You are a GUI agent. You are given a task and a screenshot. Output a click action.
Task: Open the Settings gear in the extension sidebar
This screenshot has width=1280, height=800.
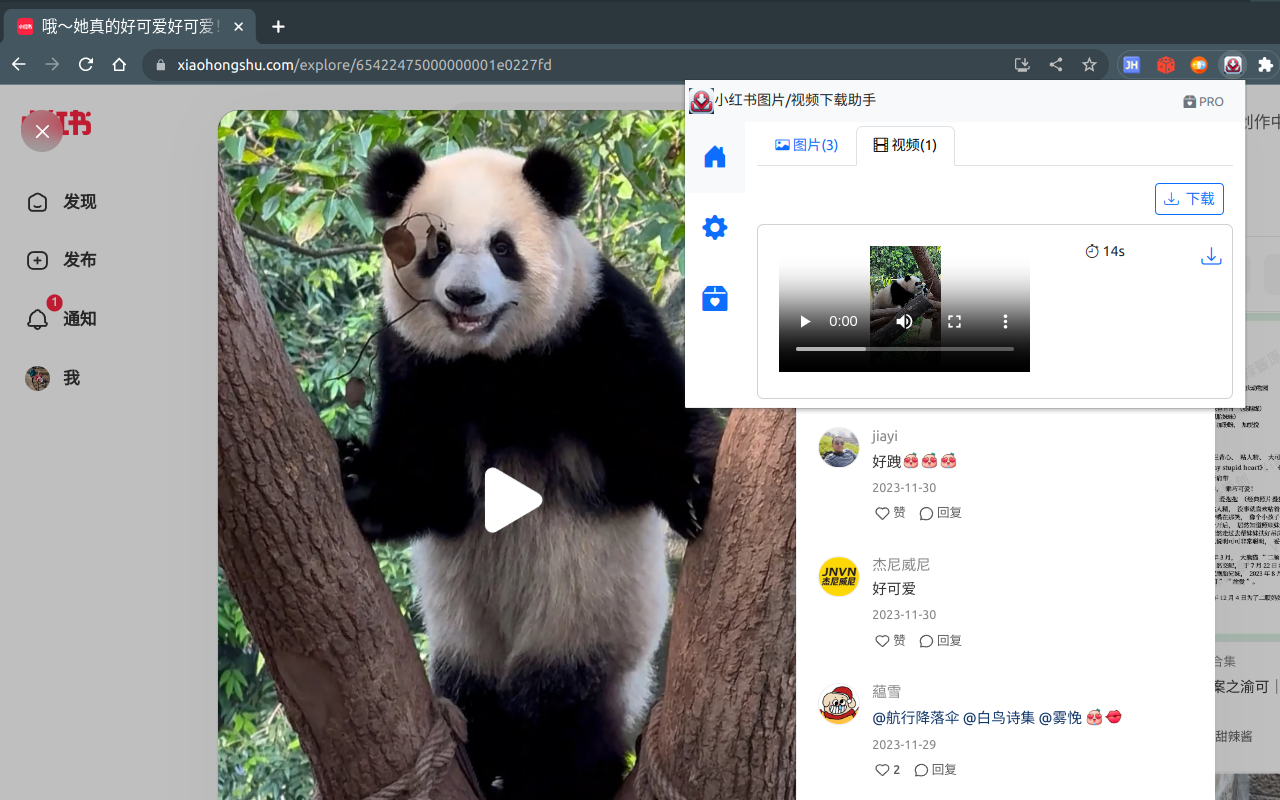click(x=714, y=227)
